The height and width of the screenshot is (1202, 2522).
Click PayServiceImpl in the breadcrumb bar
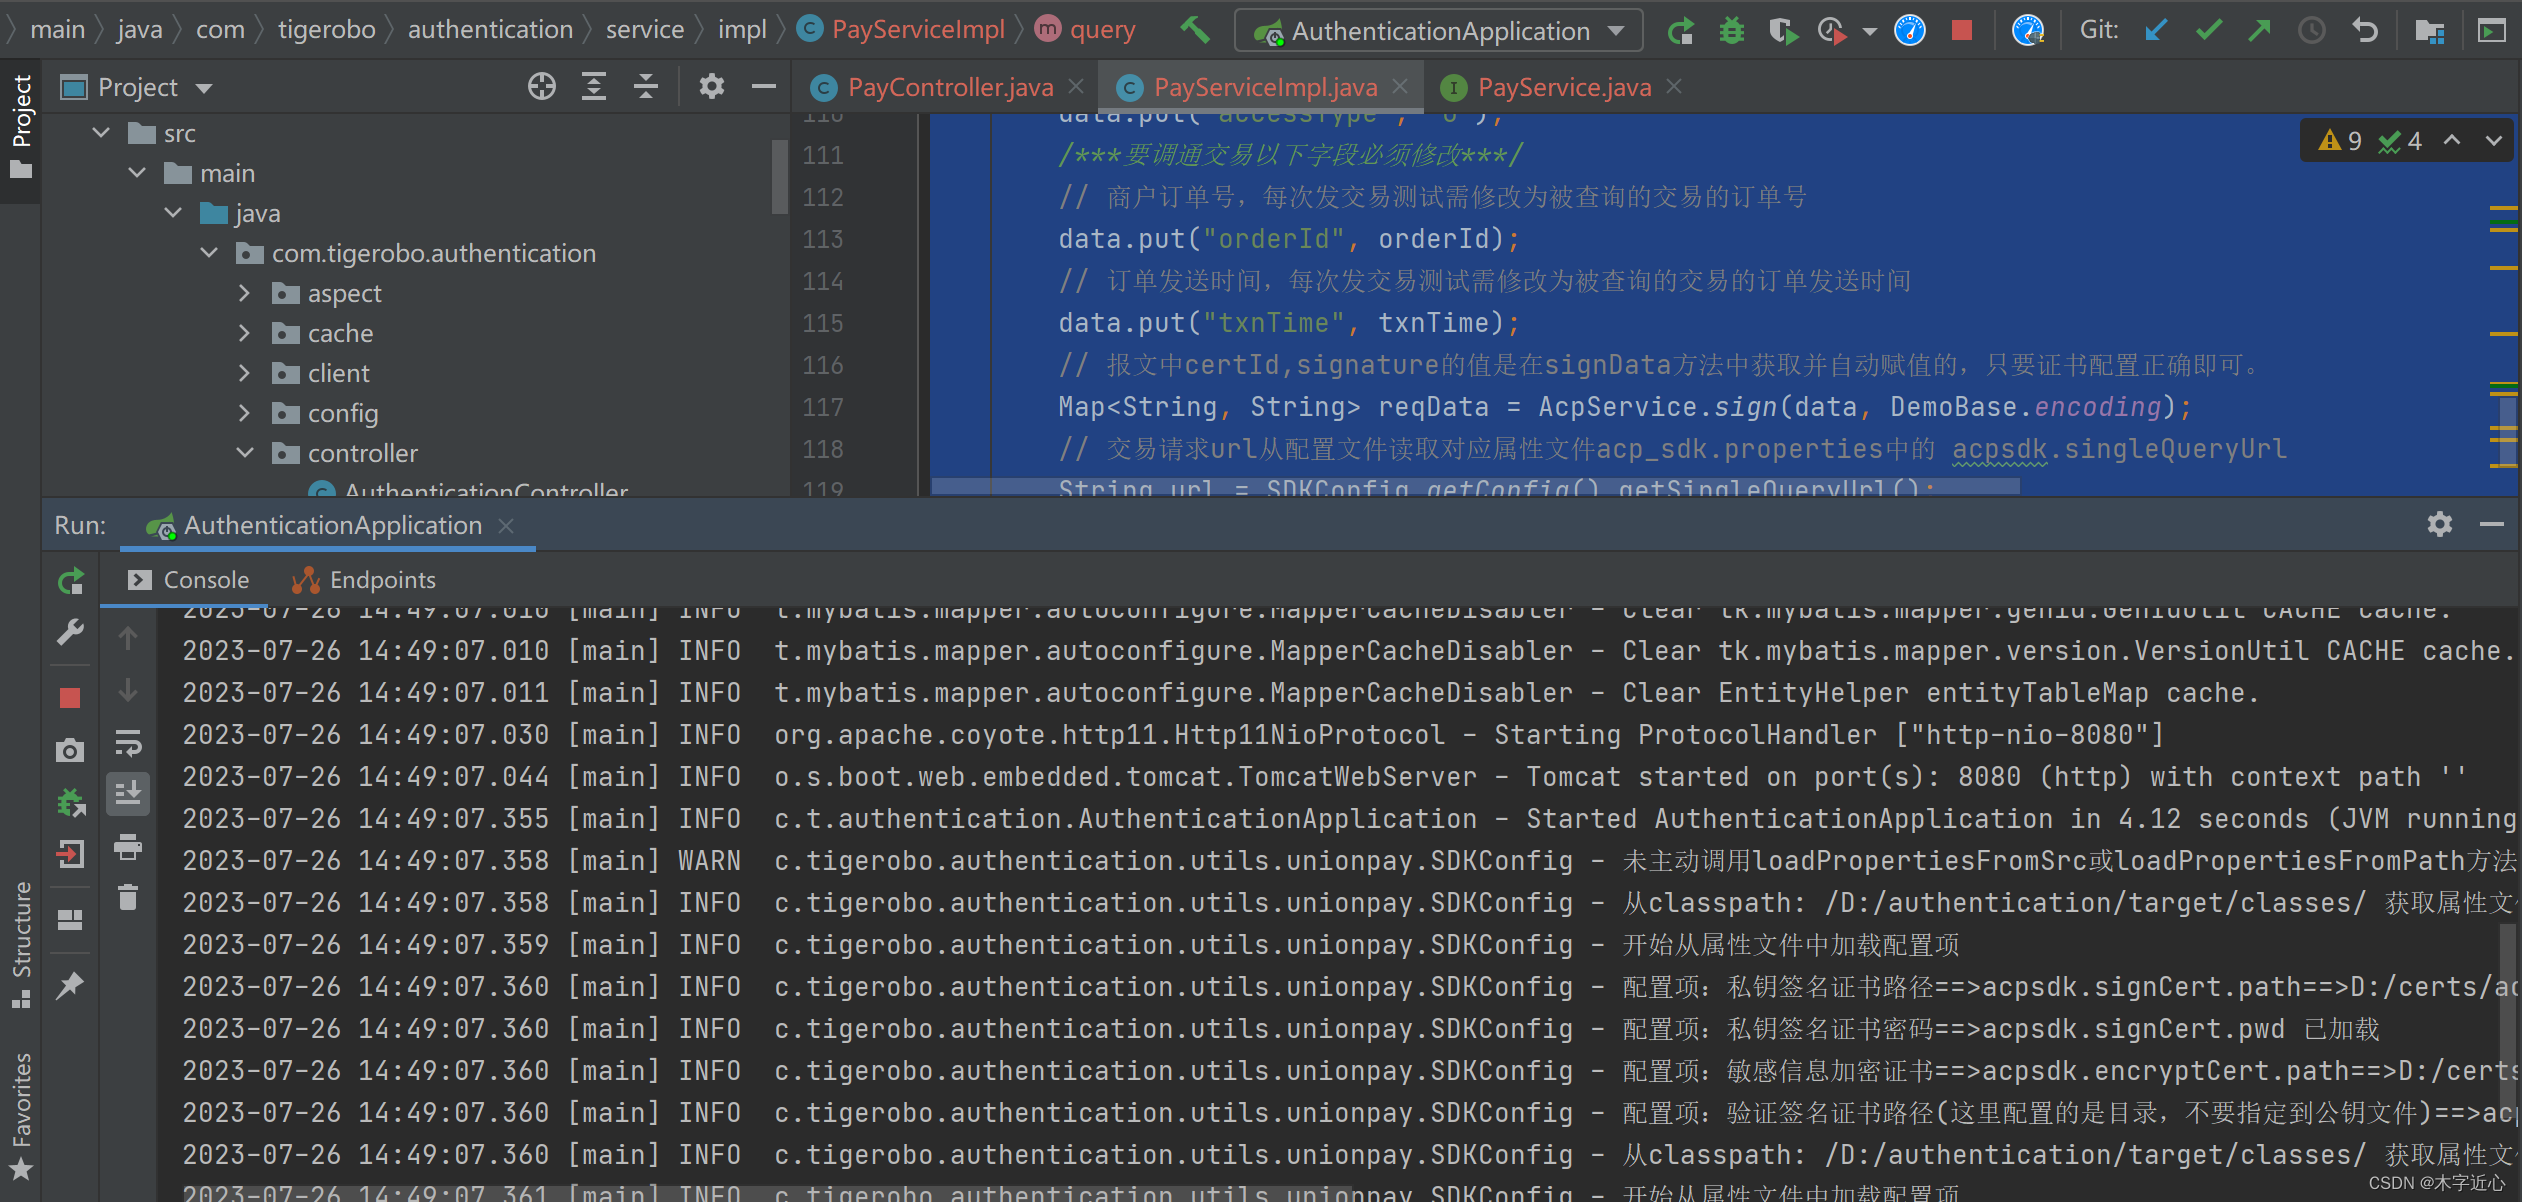[917, 30]
